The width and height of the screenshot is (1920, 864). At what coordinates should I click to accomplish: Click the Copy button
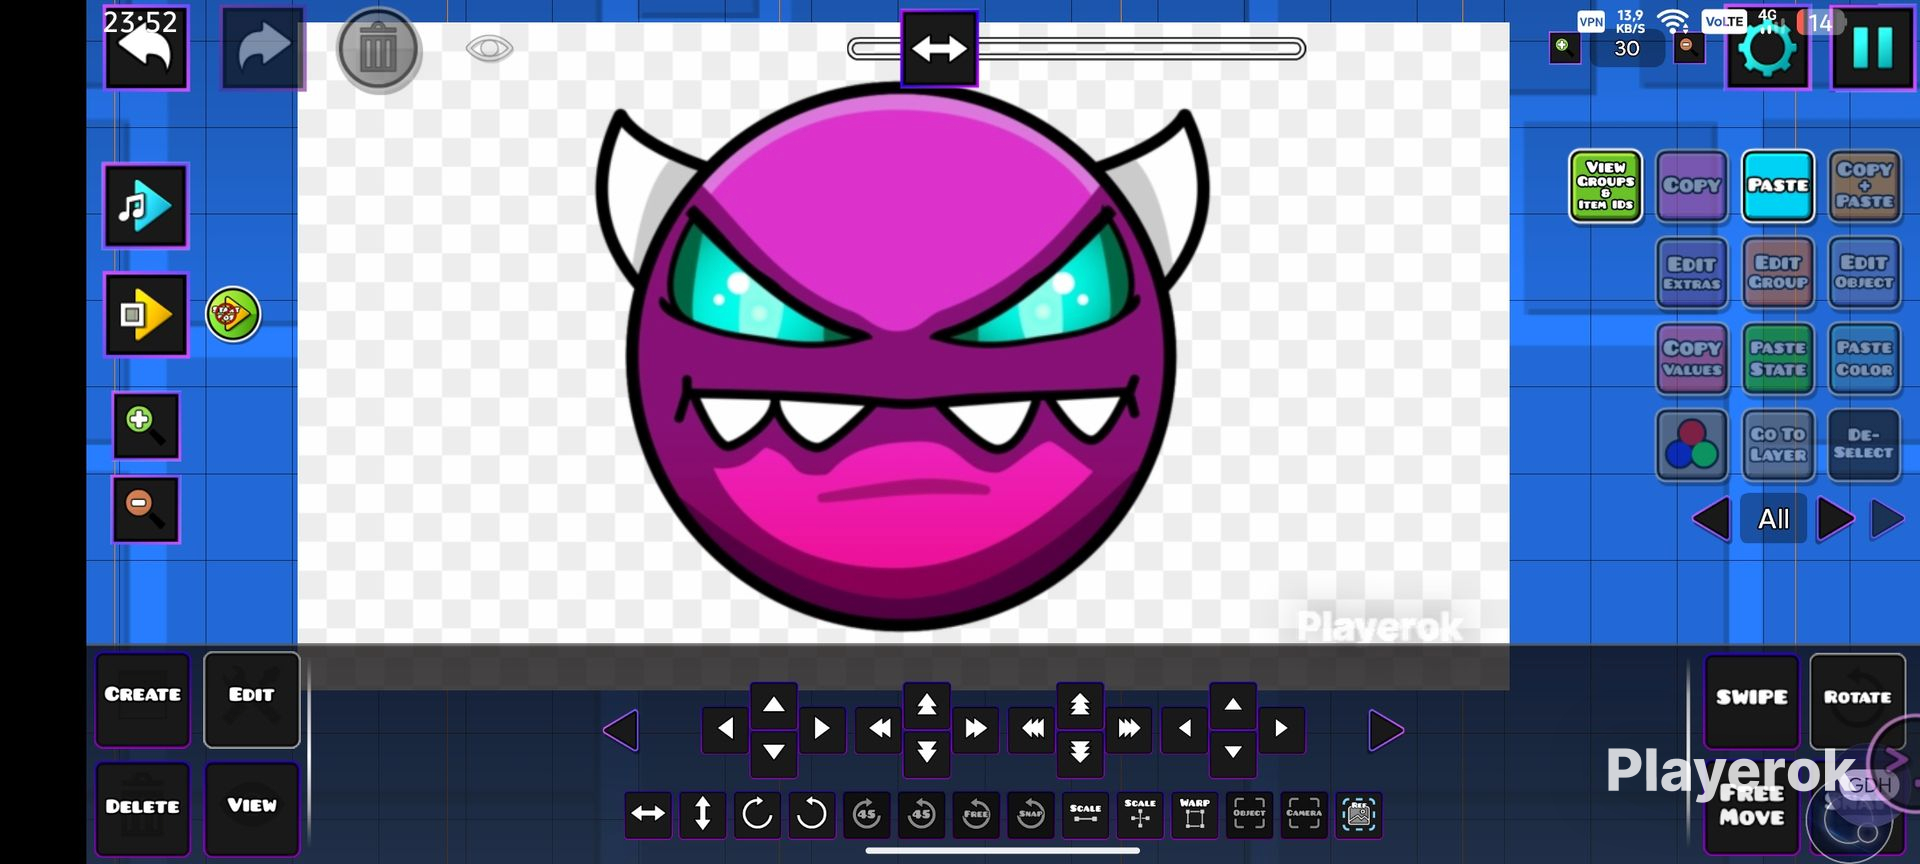click(1691, 186)
